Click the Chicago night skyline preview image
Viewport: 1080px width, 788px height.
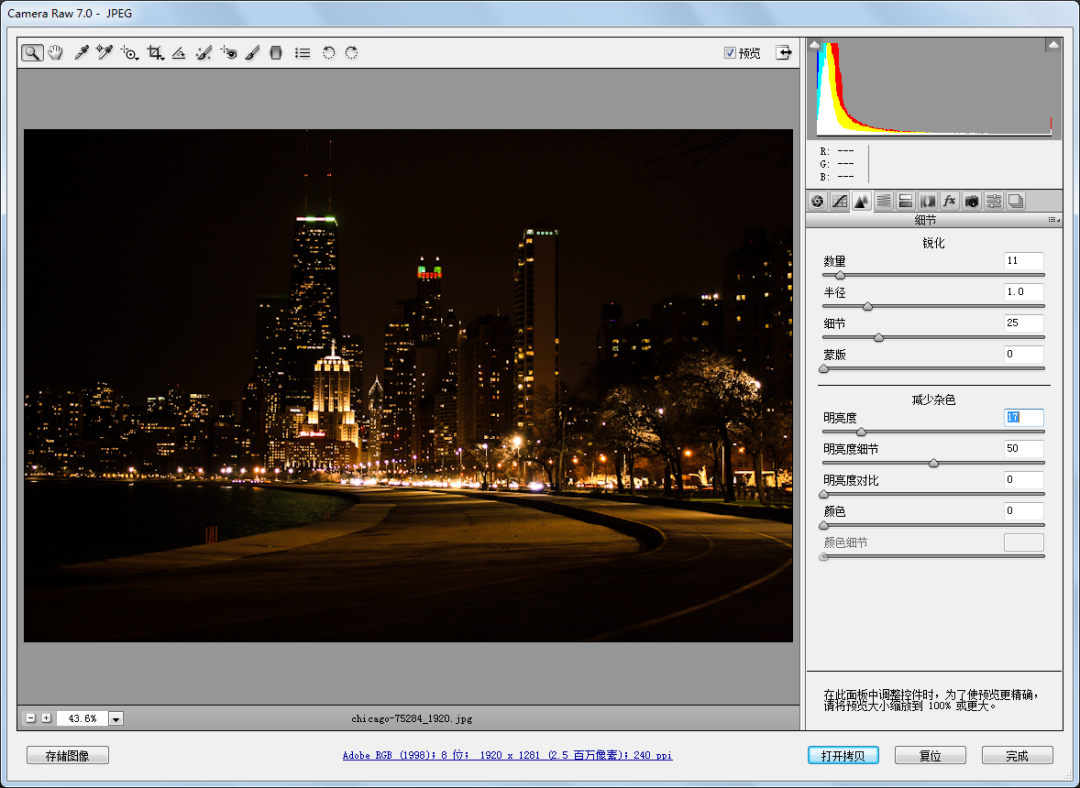click(x=408, y=386)
